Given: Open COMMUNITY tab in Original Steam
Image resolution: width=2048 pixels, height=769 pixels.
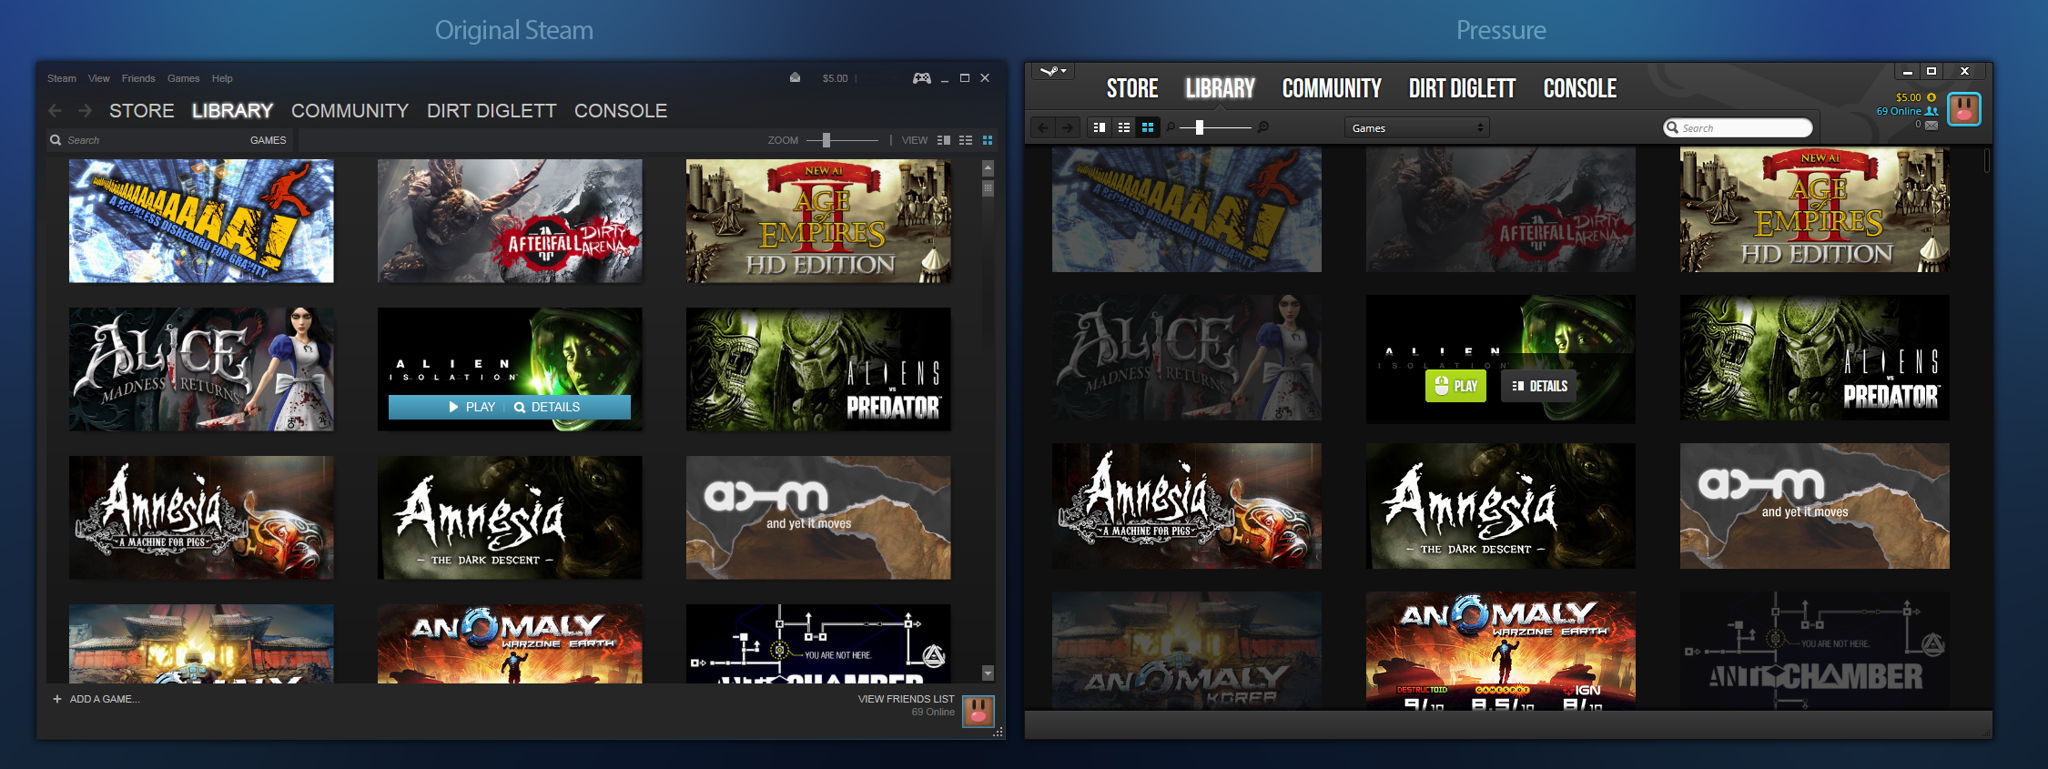Looking at the screenshot, I should (350, 111).
